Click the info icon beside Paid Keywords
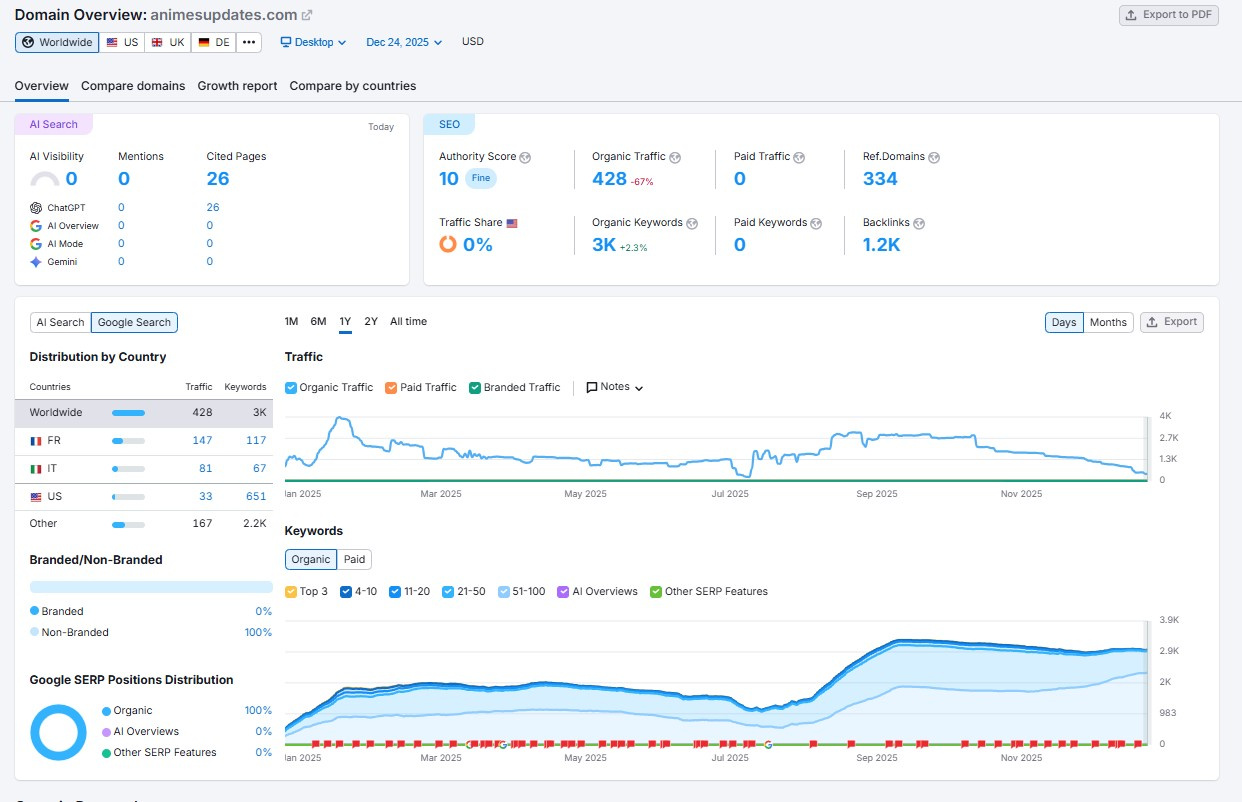This screenshot has height=802, width=1242. tap(816, 223)
